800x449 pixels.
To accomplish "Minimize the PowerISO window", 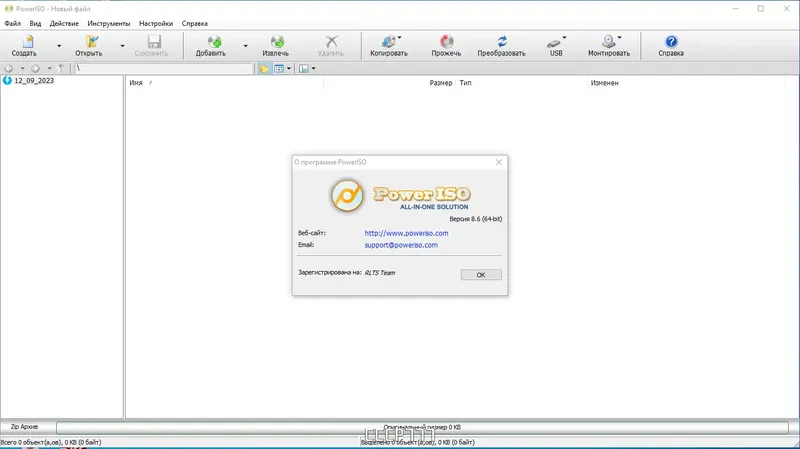I will click(735, 9).
